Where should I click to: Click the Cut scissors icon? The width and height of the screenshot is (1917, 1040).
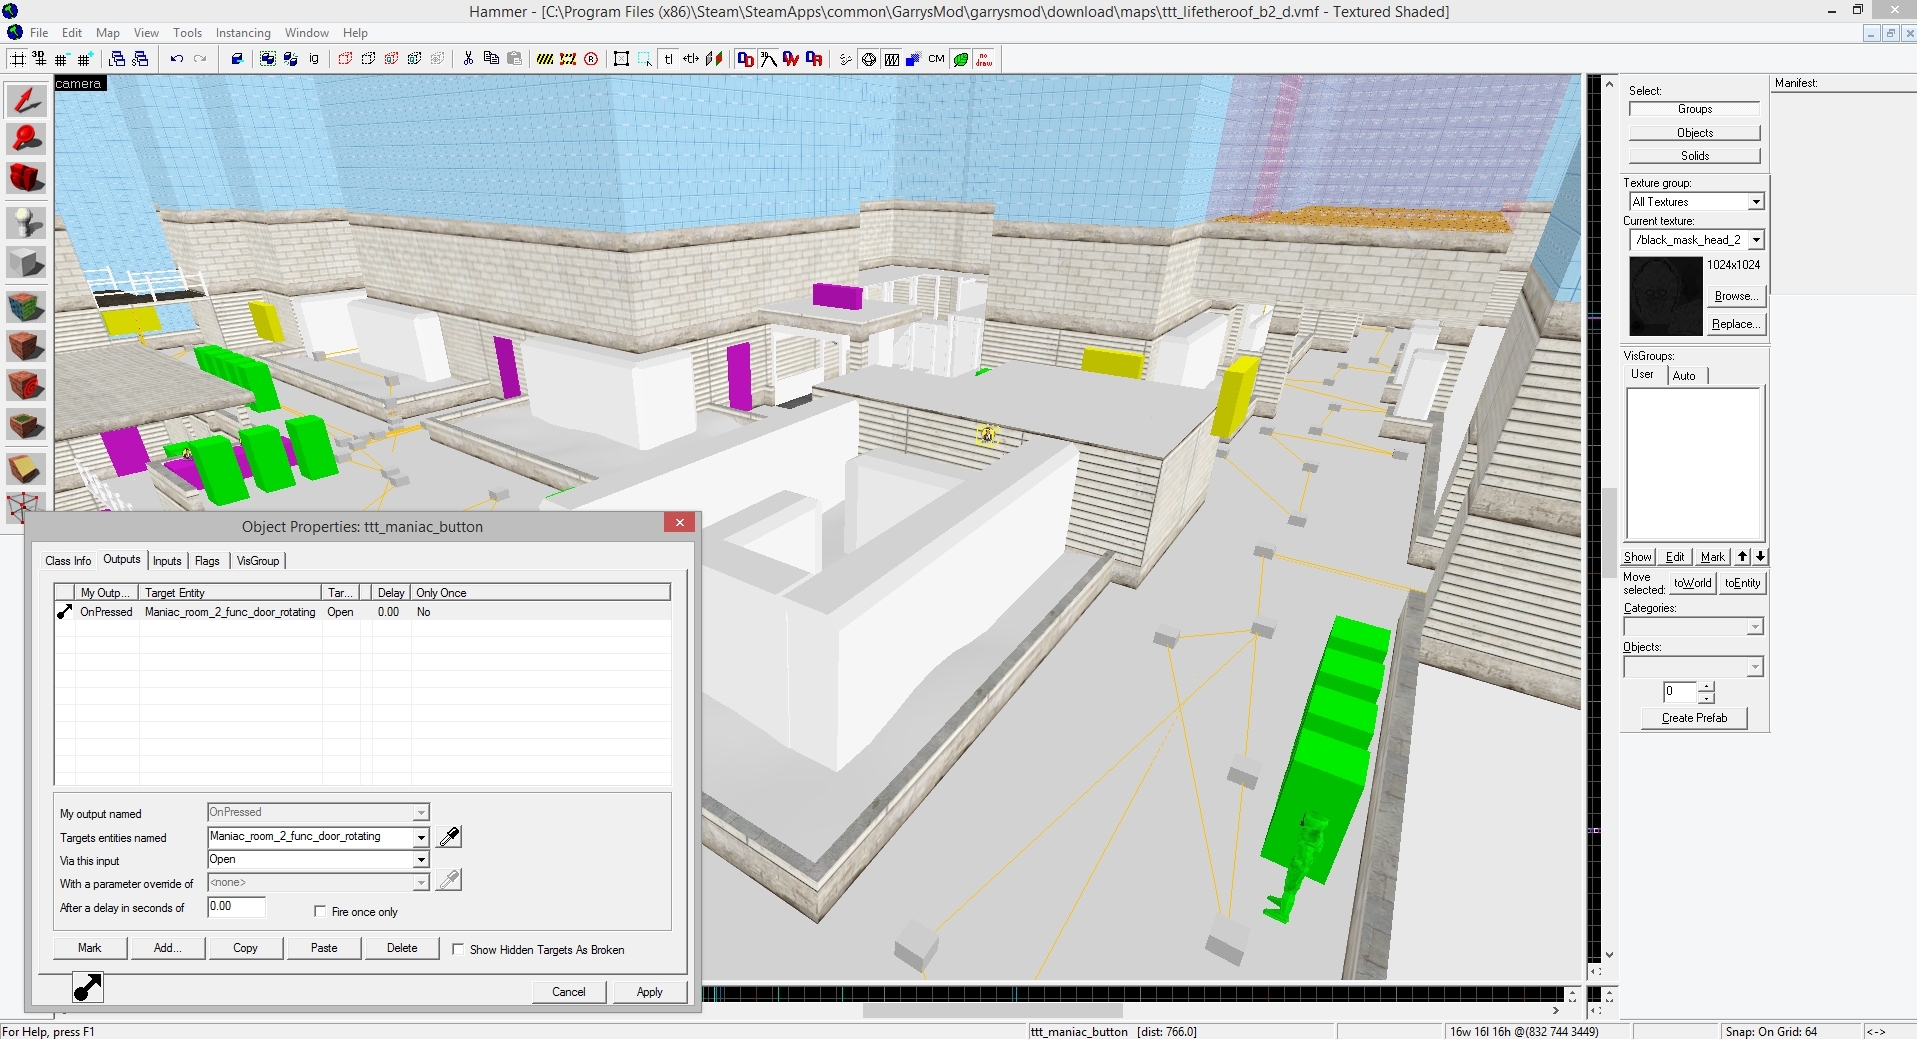click(468, 59)
